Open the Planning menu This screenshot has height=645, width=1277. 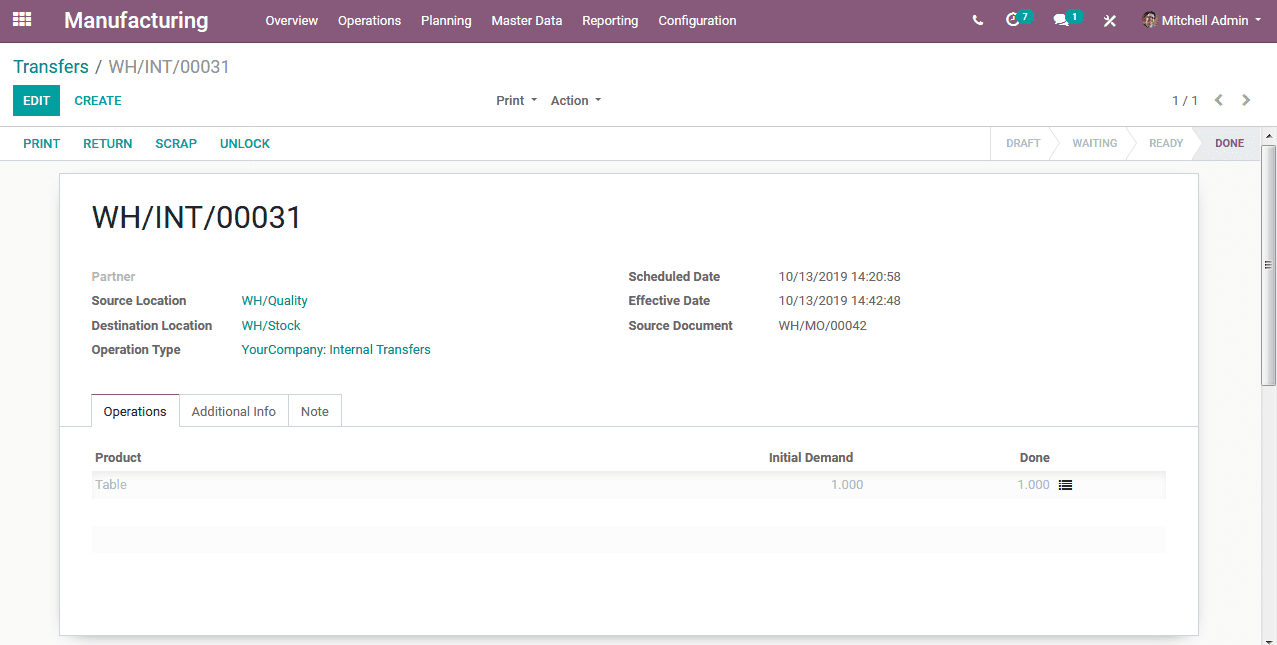click(446, 20)
